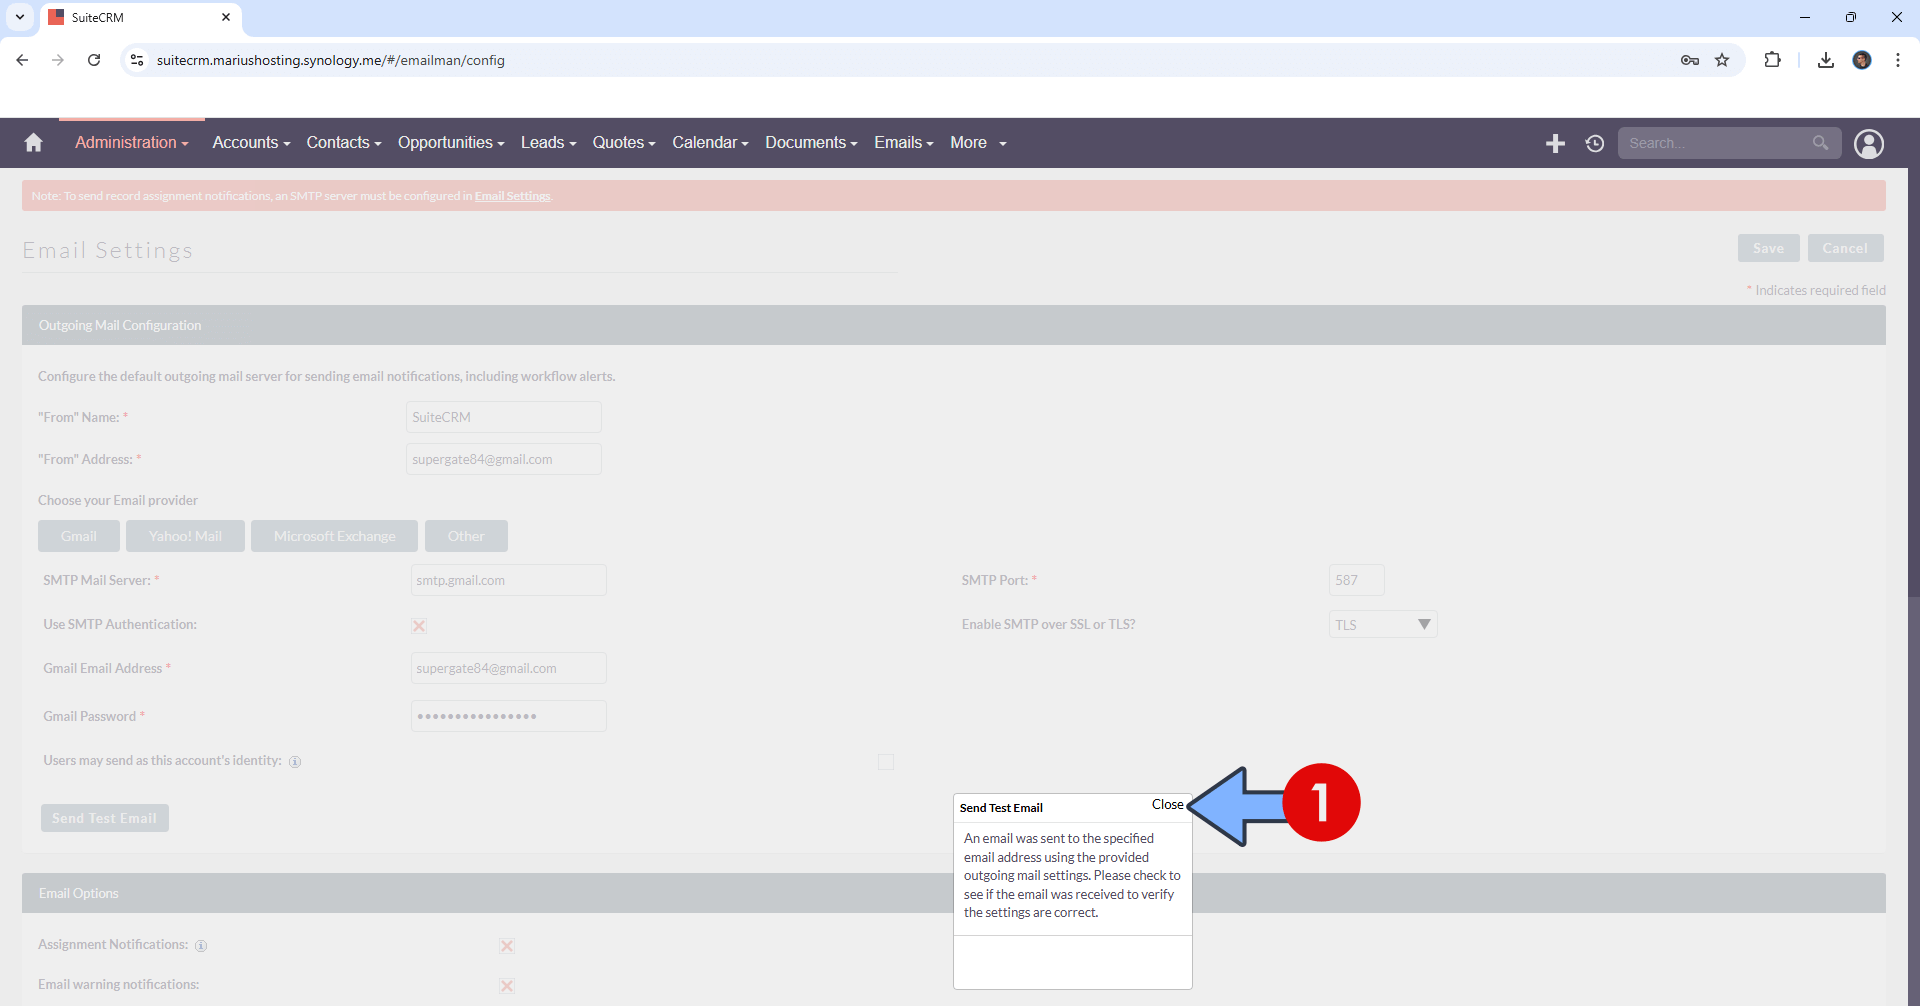Open tab search dropdown arrow
The width and height of the screenshot is (1920, 1006).
tap(20, 17)
